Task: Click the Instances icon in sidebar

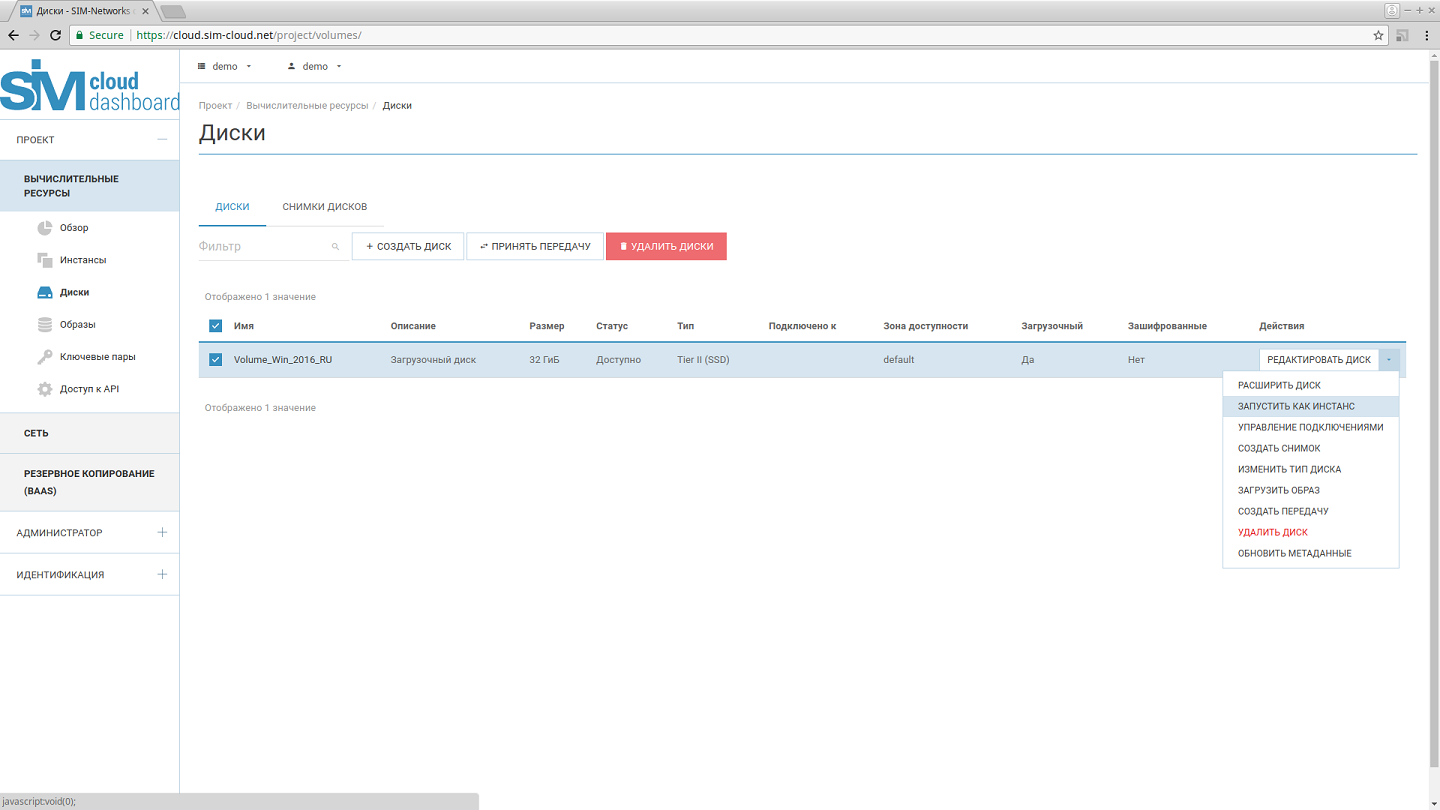Action: tap(44, 260)
